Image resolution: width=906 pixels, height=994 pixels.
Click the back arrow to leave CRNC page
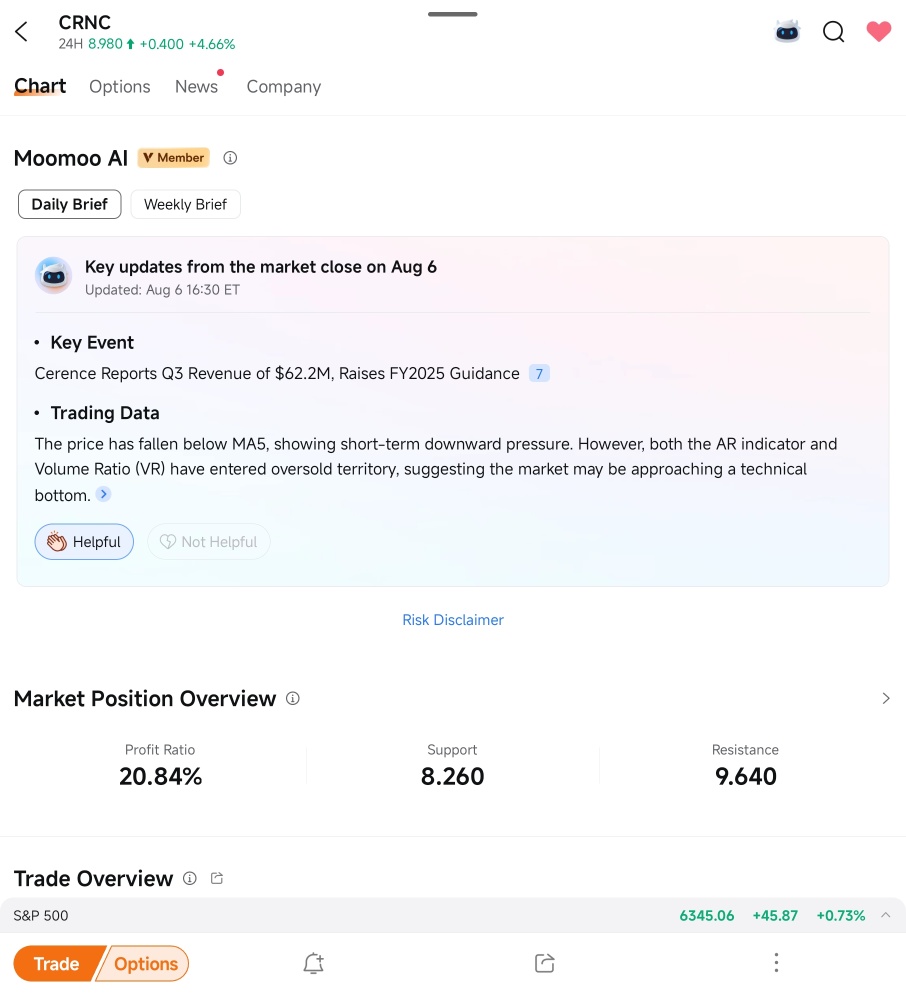(22, 31)
